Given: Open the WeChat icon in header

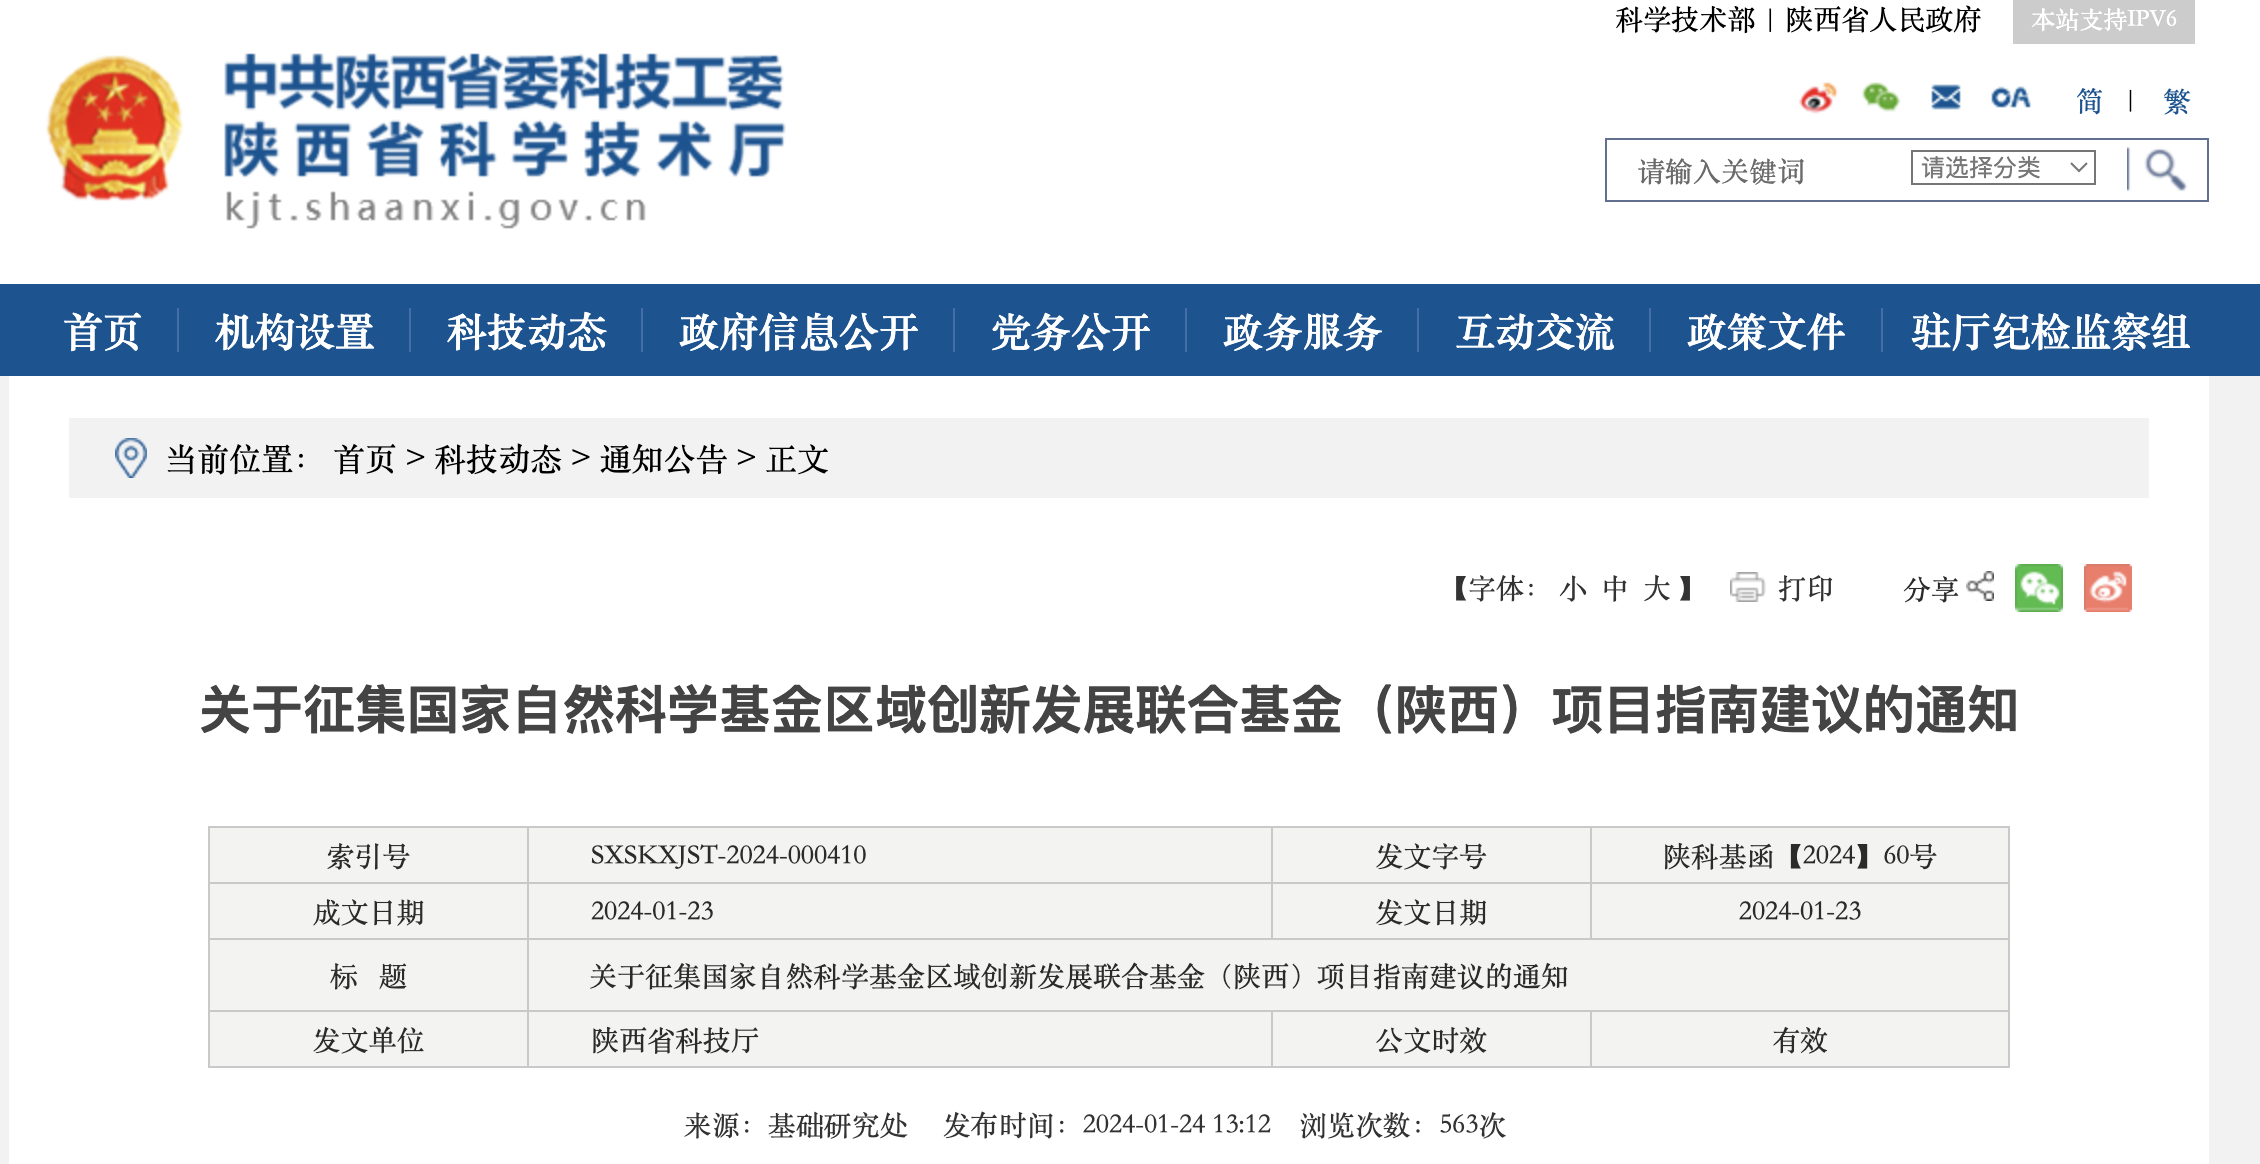Looking at the screenshot, I should pyautogui.click(x=1880, y=97).
